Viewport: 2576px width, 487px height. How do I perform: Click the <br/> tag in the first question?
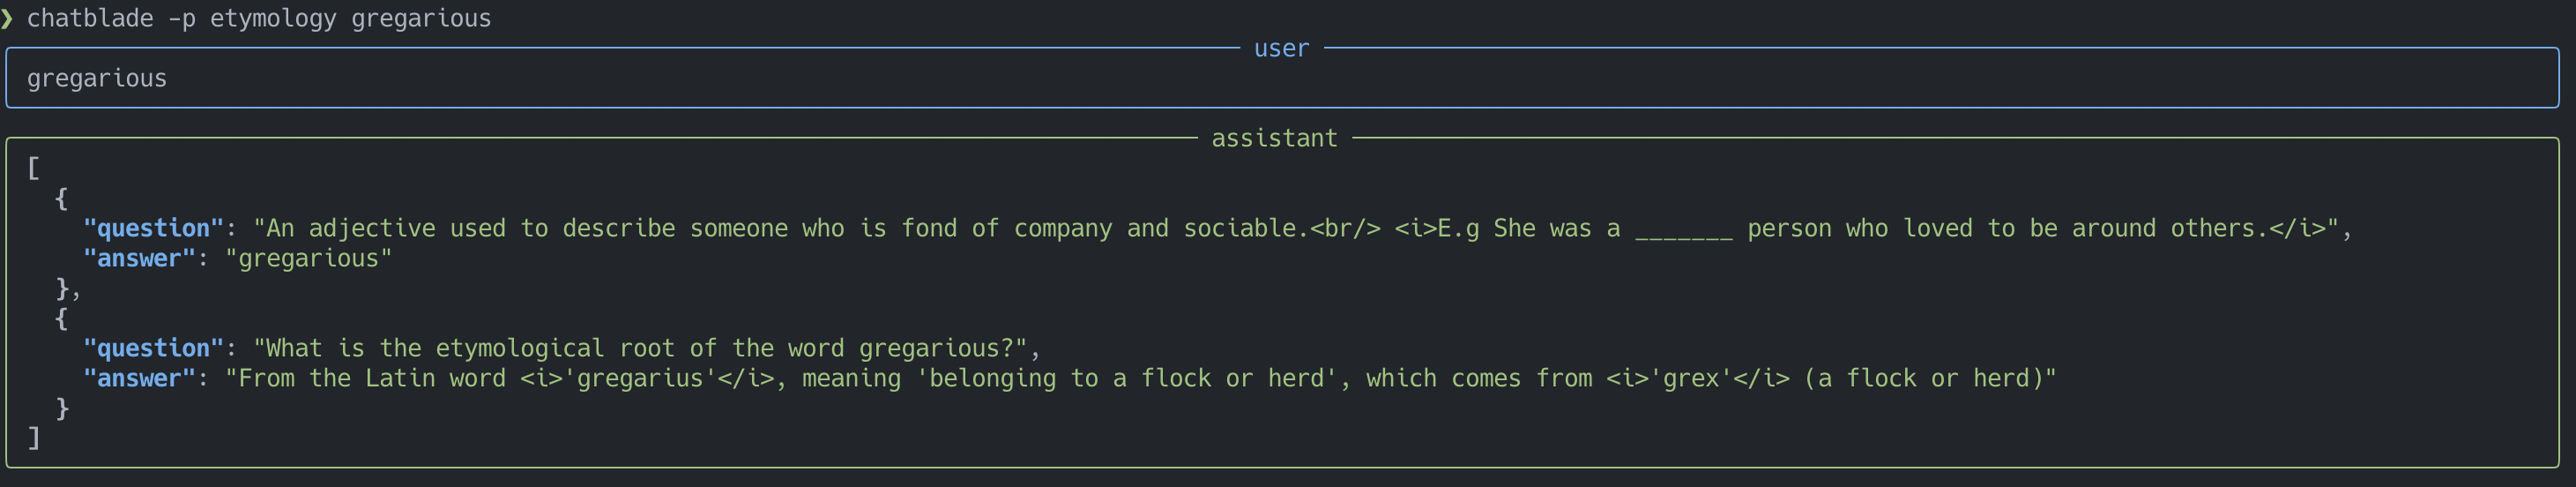pyautogui.click(x=1345, y=229)
